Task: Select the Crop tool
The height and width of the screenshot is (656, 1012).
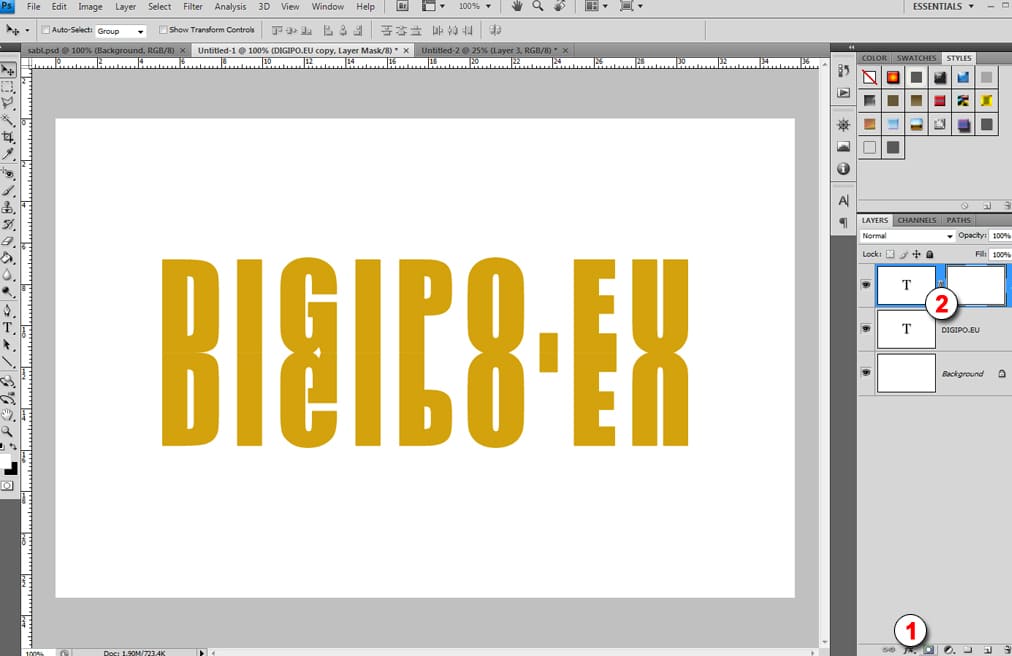Action: 8,137
